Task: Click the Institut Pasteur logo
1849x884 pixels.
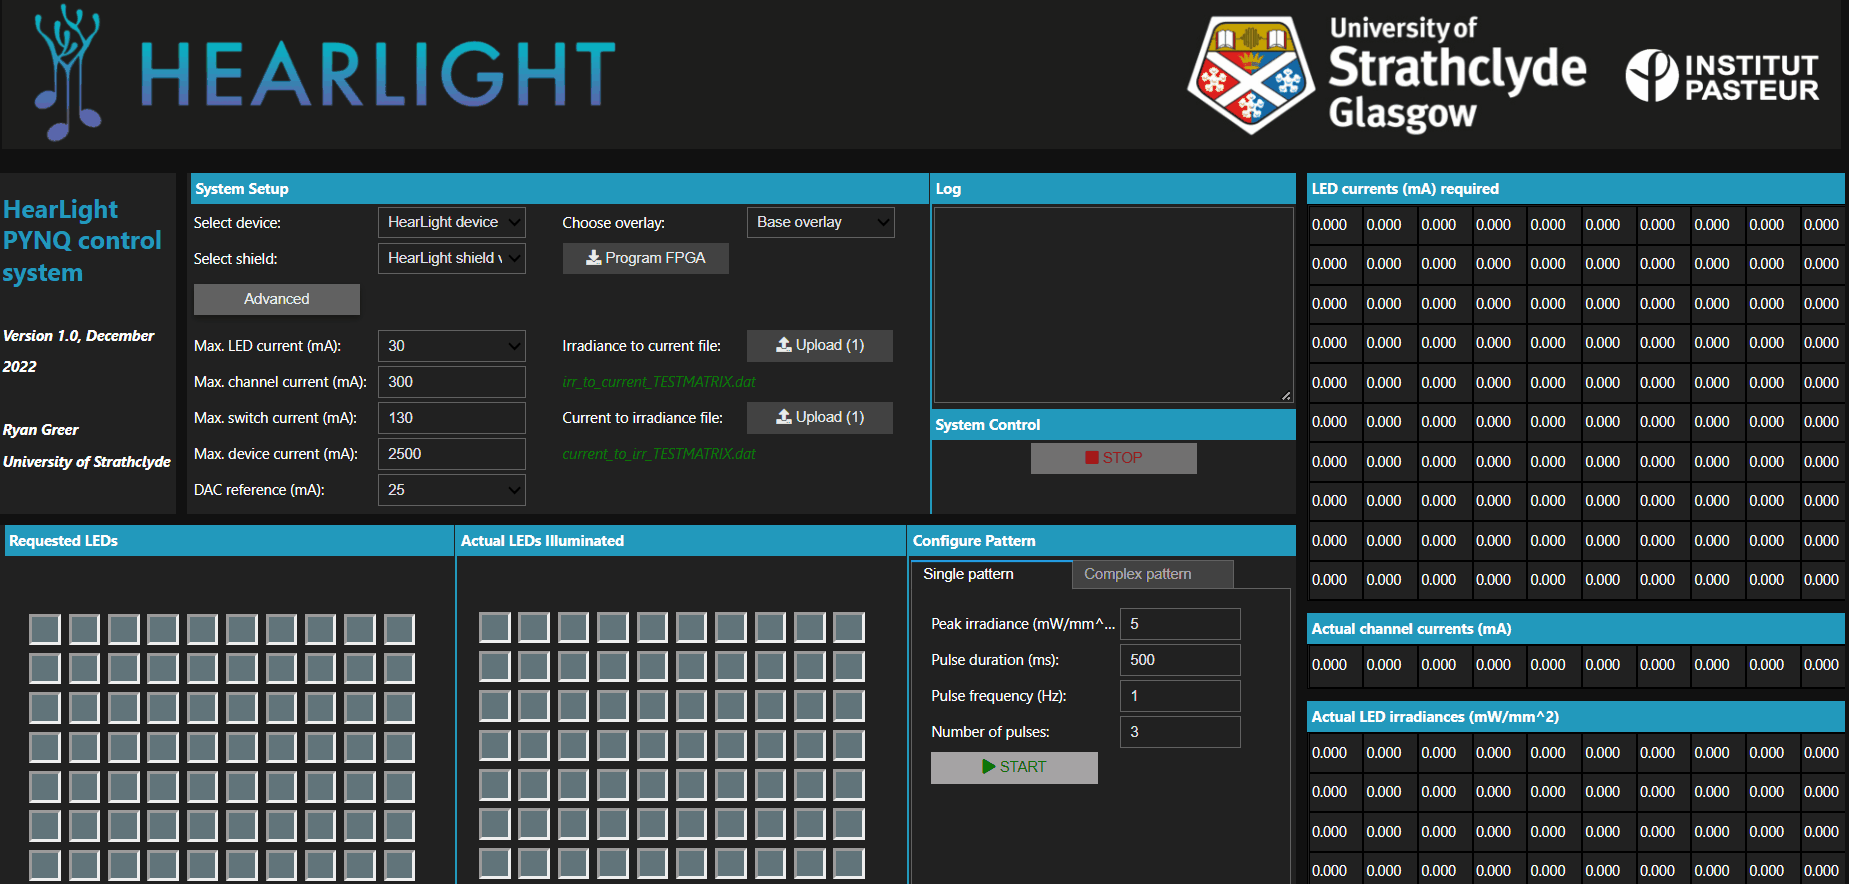Action: click(x=1722, y=76)
